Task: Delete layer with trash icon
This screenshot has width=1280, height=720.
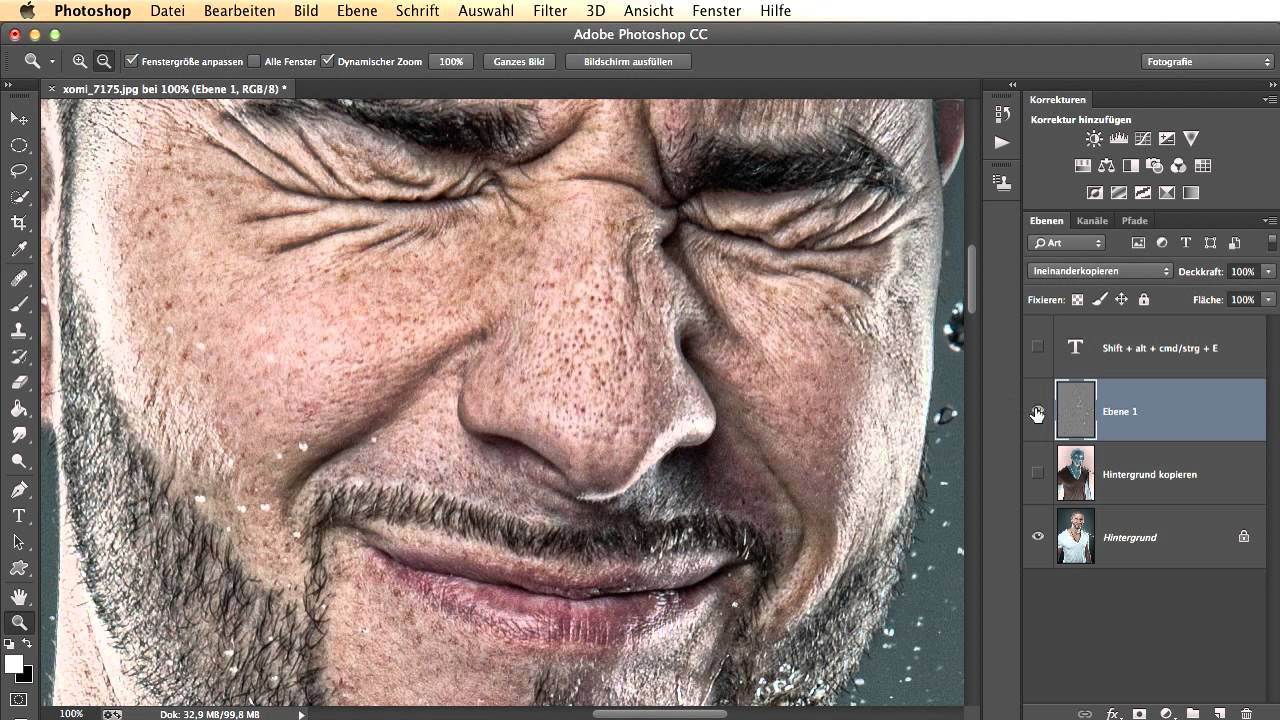Action: tap(1246, 713)
